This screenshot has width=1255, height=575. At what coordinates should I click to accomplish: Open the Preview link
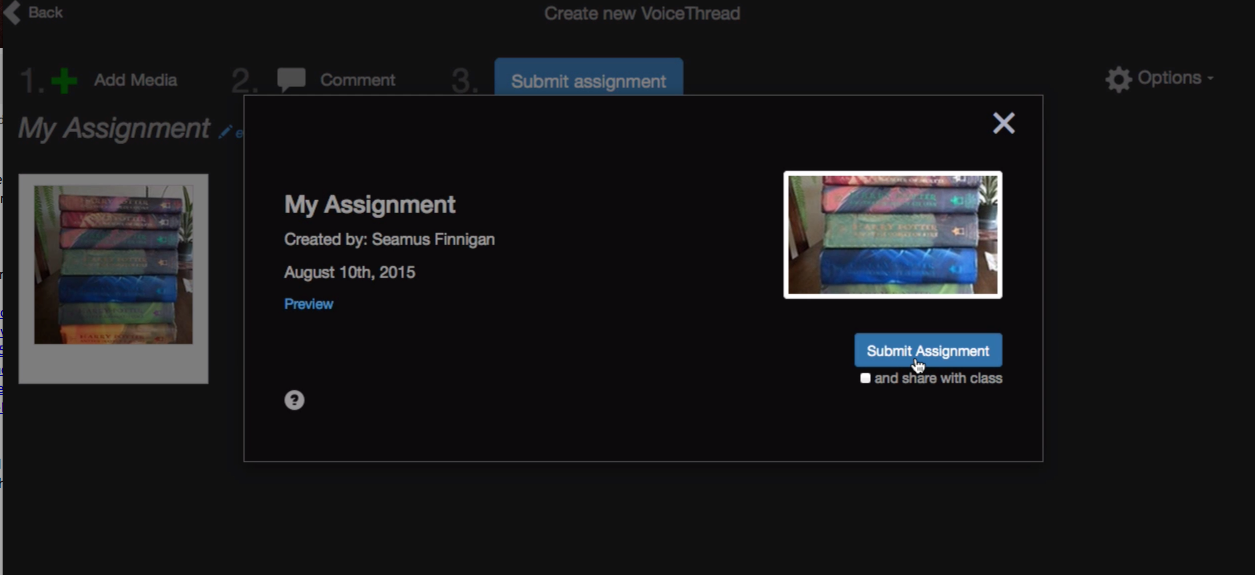308,304
